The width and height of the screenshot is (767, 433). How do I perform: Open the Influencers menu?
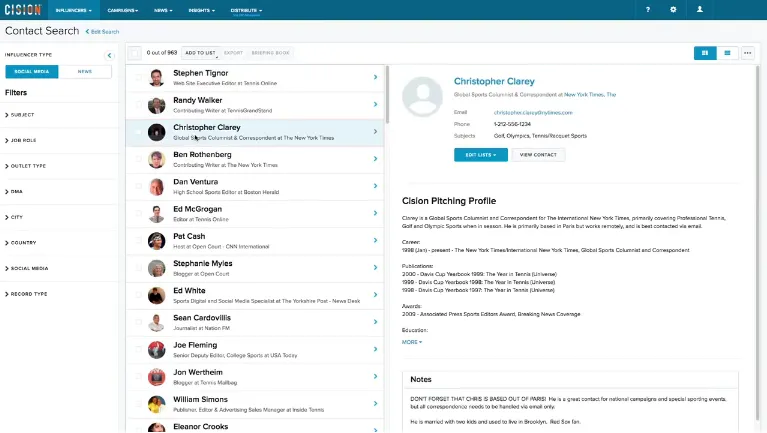point(73,10)
